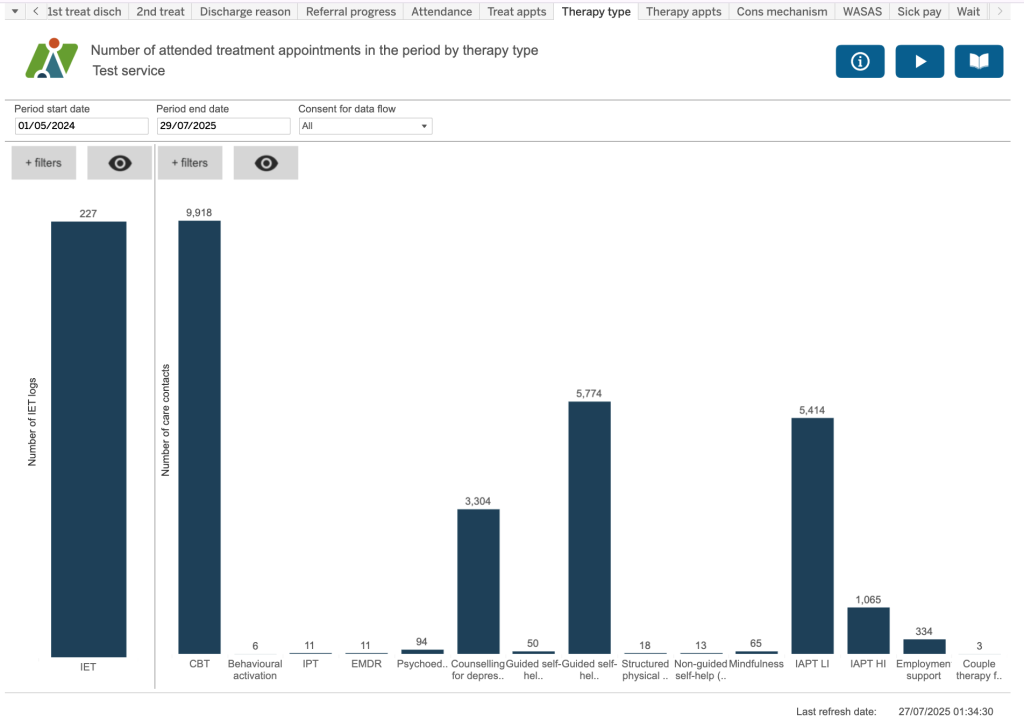Expand the tab list arrow at far left
The height and width of the screenshot is (727, 1024).
click(x=13, y=11)
